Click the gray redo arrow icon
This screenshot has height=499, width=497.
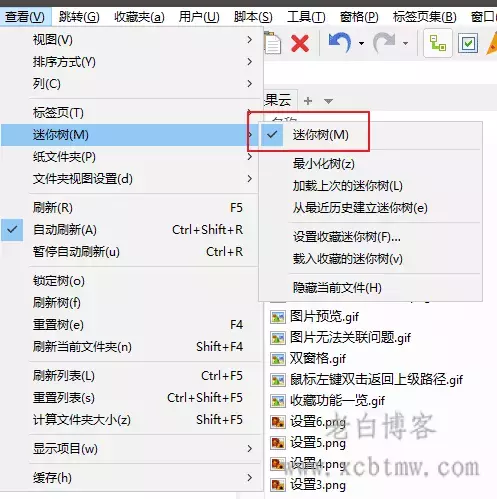click(x=385, y=43)
